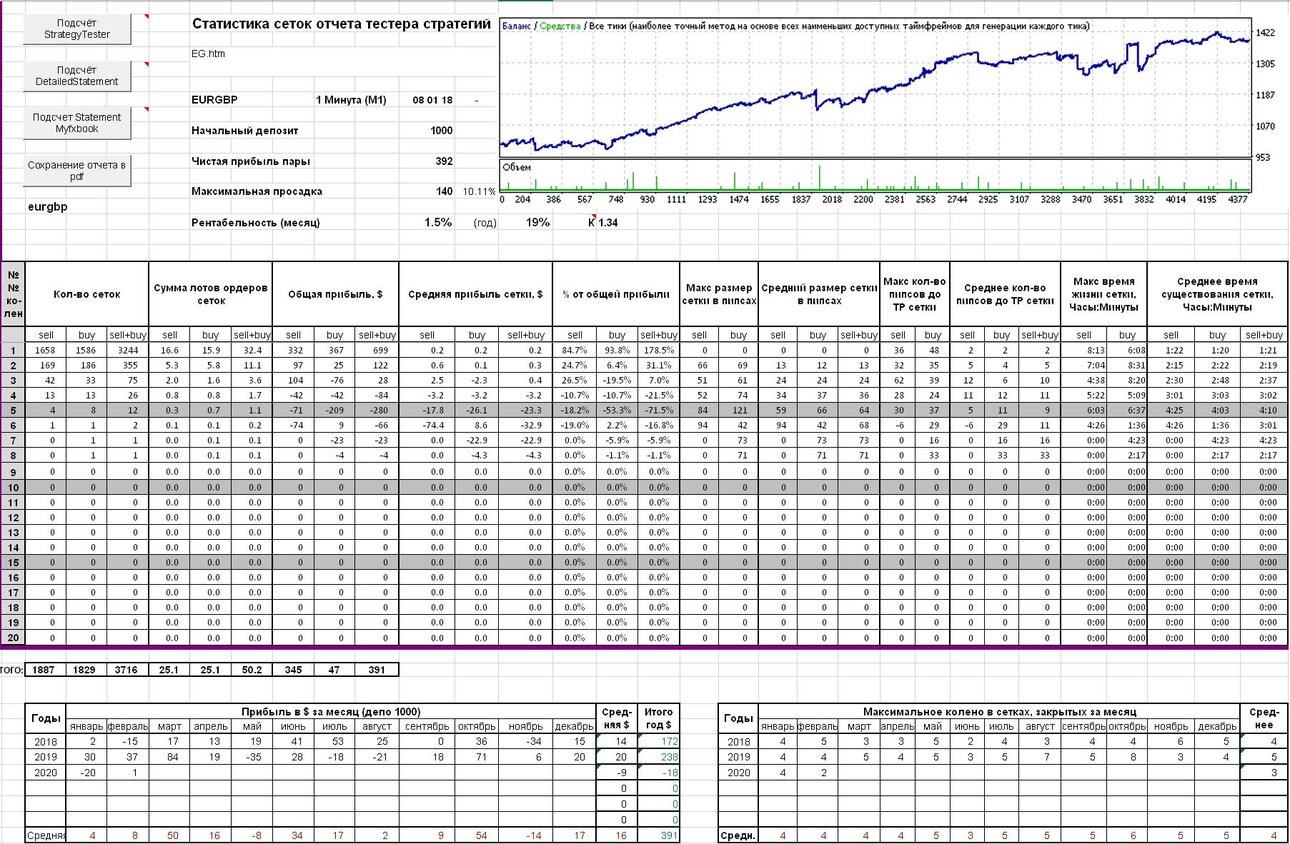Click the Макс время жизни сетки header
This screenshot has height=844, width=1290.
tap(1104, 294)
